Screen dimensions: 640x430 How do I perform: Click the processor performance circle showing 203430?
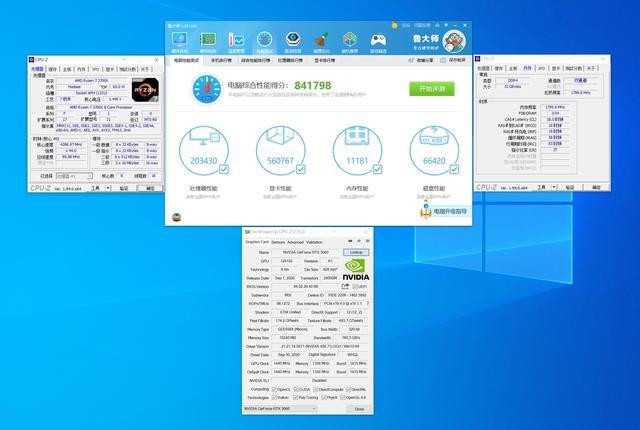[204, 151]
